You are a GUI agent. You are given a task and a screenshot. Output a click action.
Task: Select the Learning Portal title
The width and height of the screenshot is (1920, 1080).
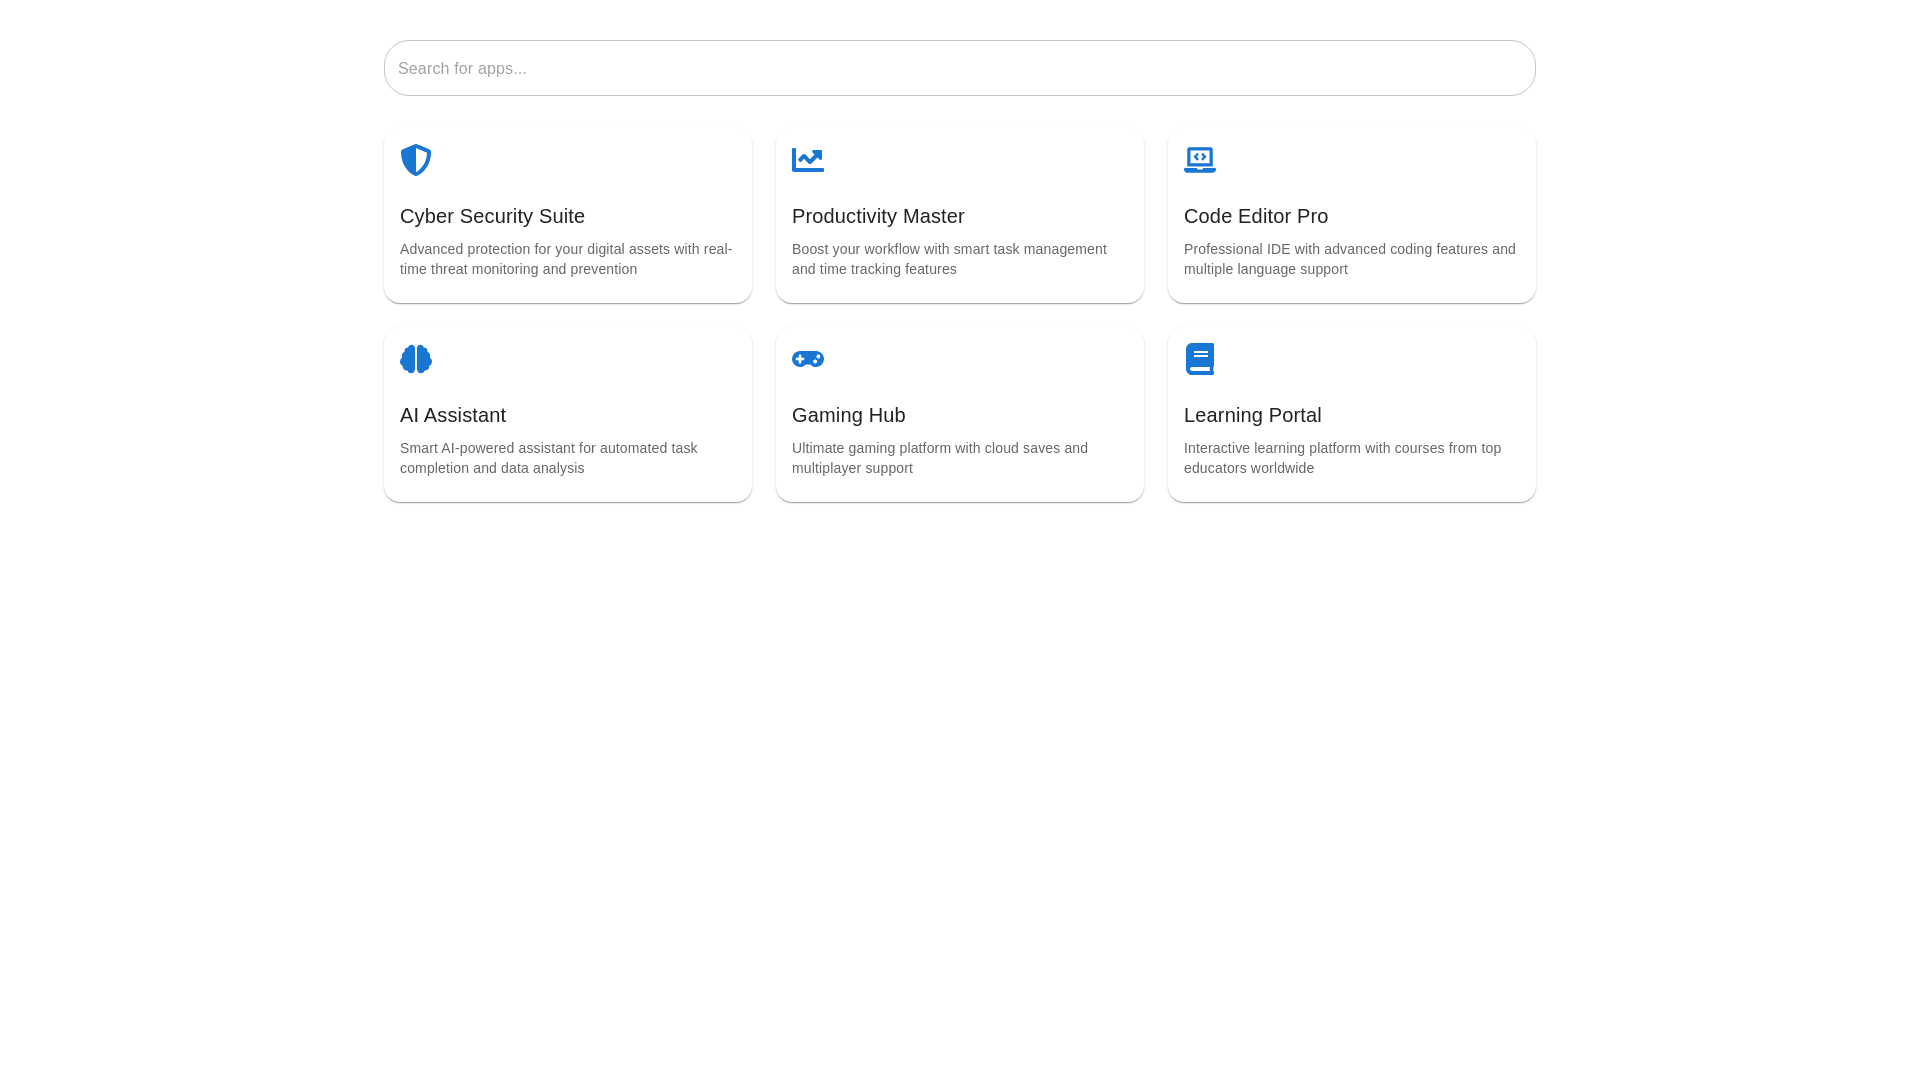pyautogui.click(x=1252, y=415)
